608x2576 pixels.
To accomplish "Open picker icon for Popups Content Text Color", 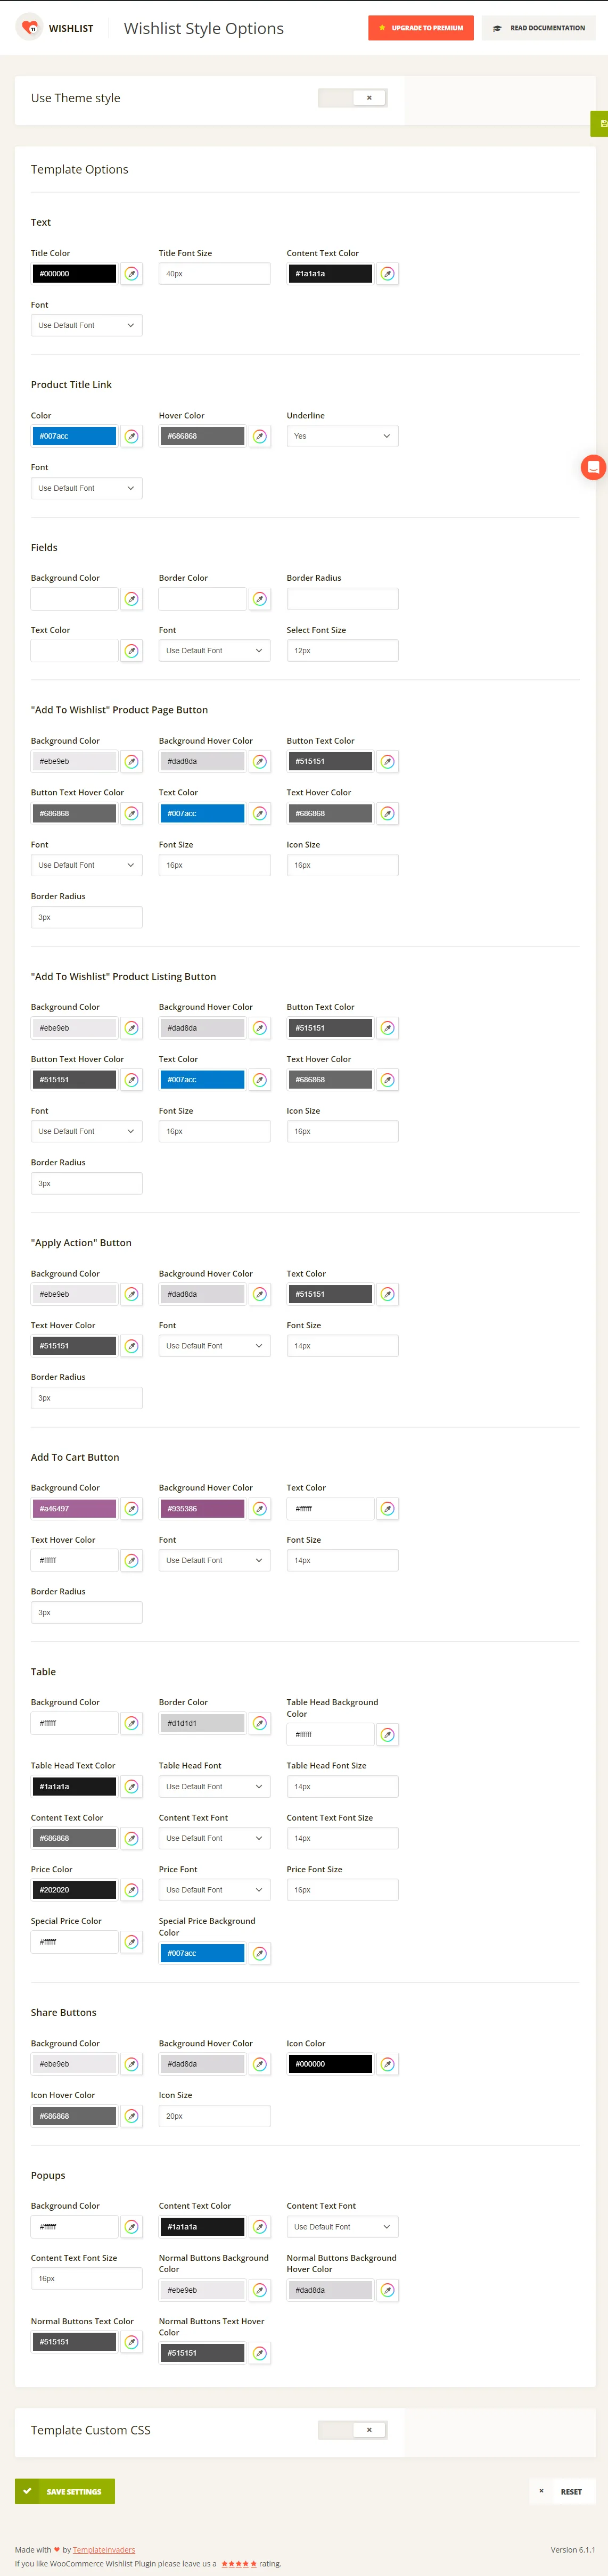I will pyautogui.click(x=259, y=2227).
